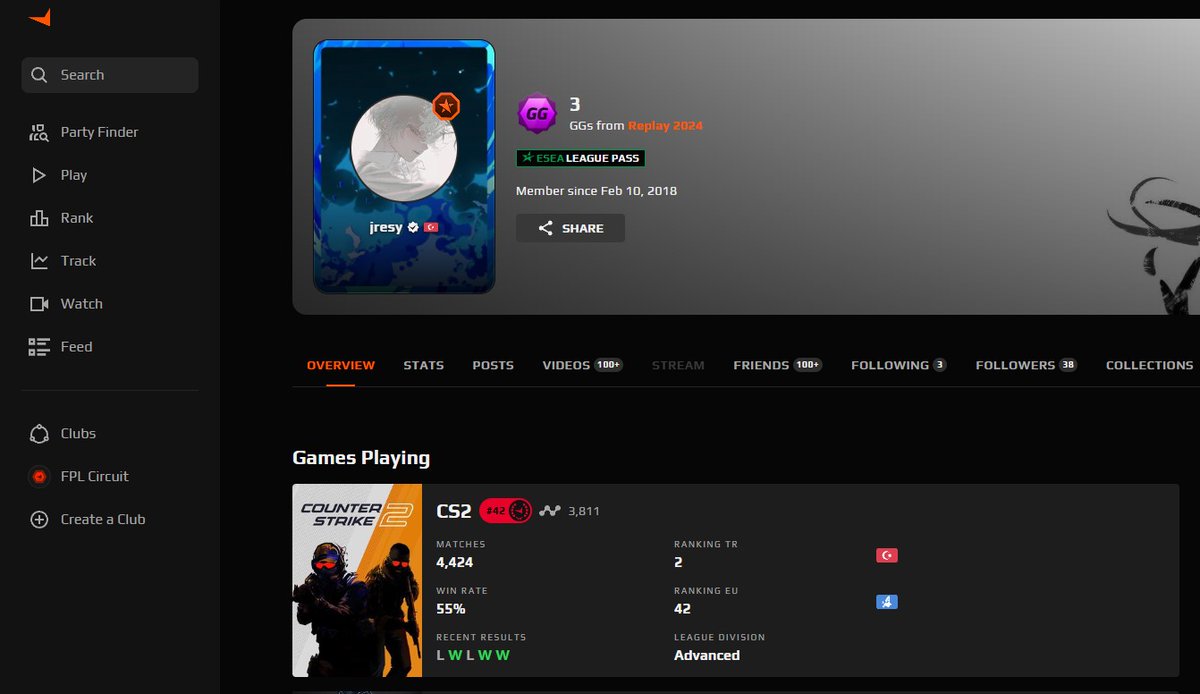
Task: Click the 4,424 matches value
Action: coord(455,563)
